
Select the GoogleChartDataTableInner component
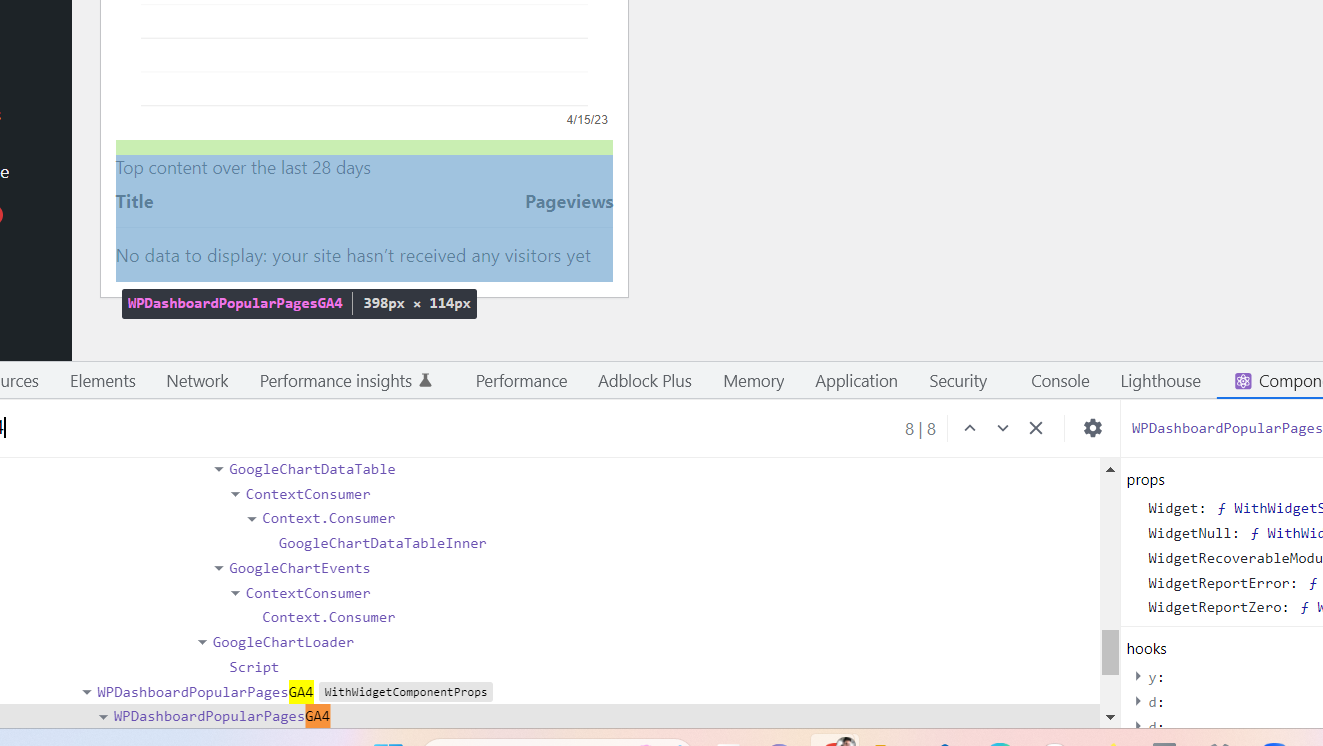382,542
